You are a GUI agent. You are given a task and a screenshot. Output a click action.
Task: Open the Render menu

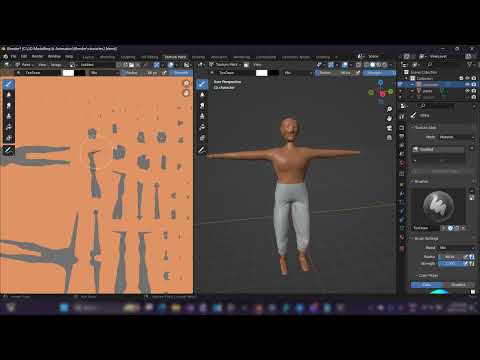(37, 56)
